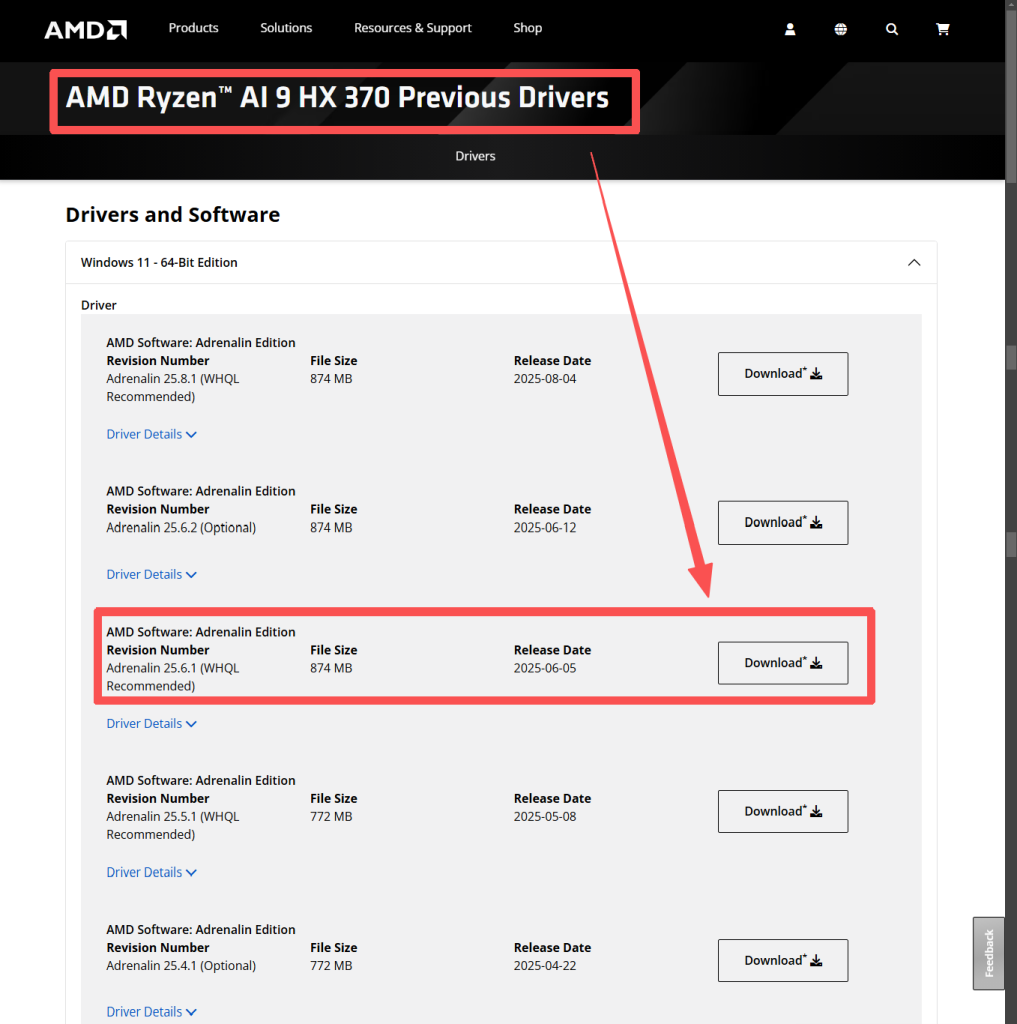Expand Driver Details for Adrenalin 25.6.1
Viewport: 1017px width, 1024px height.
[151, 724]
